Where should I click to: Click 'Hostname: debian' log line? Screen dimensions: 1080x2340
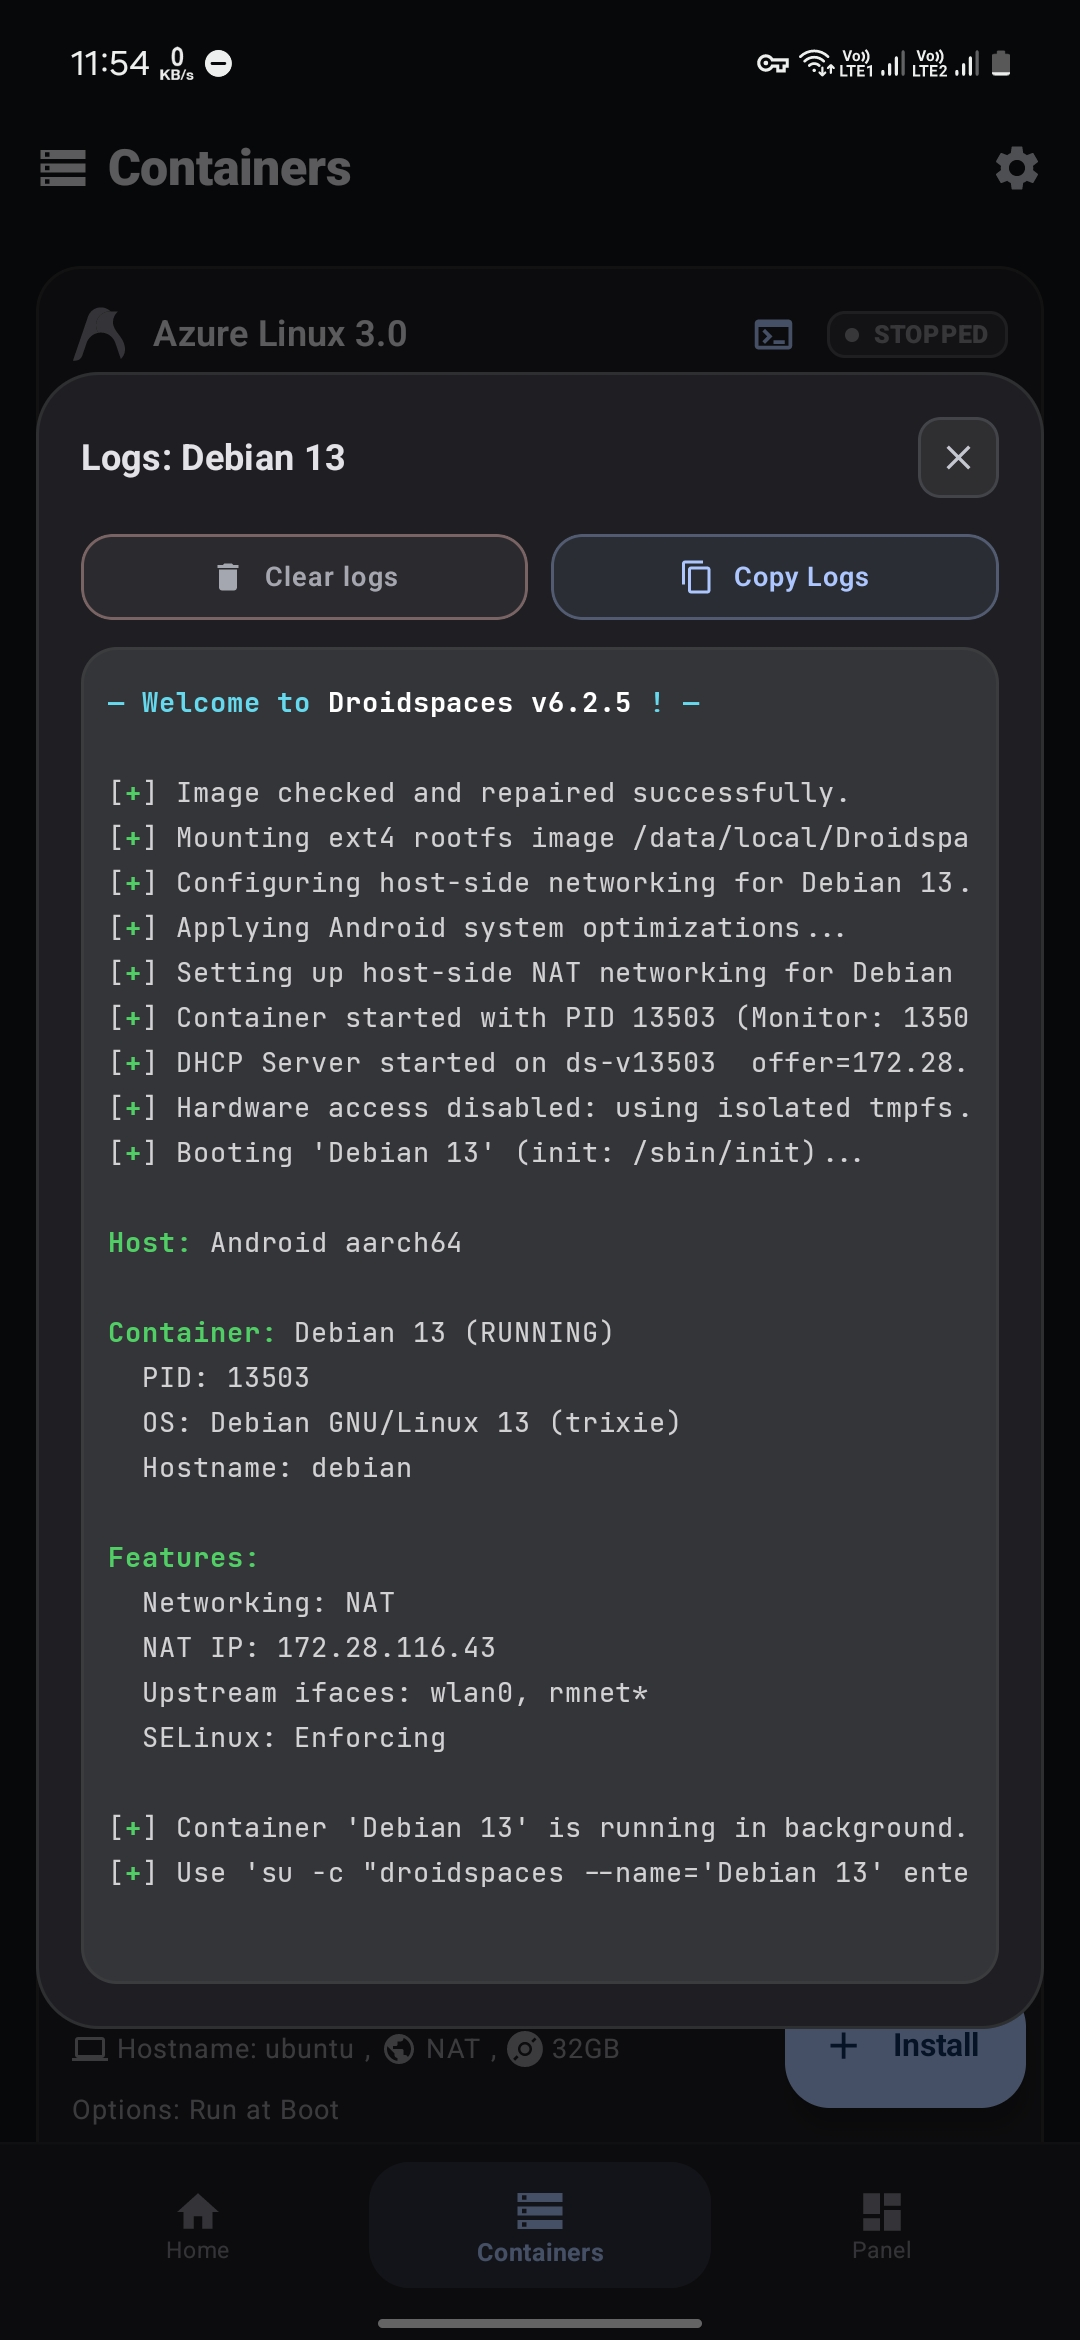(277, 1468)
